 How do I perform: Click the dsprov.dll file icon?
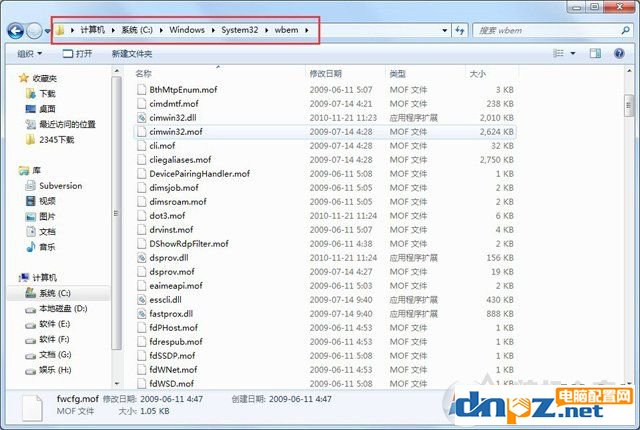[x=141, y=258]
